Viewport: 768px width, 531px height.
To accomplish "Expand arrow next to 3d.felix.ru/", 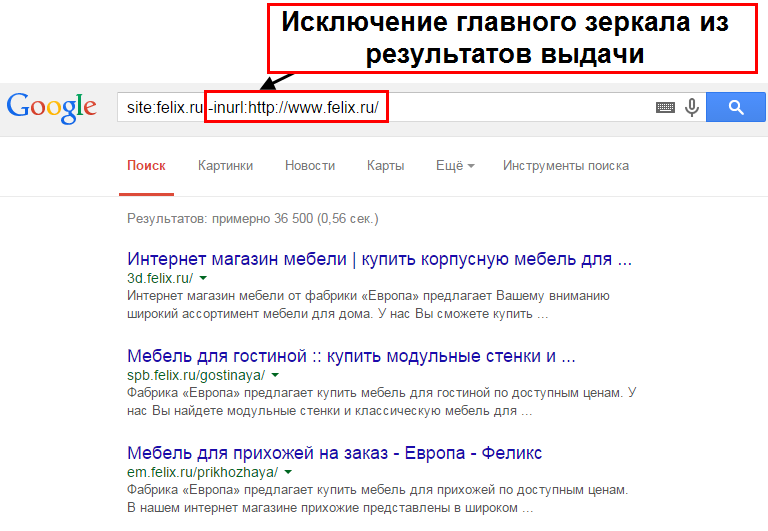I will point(203,278).
